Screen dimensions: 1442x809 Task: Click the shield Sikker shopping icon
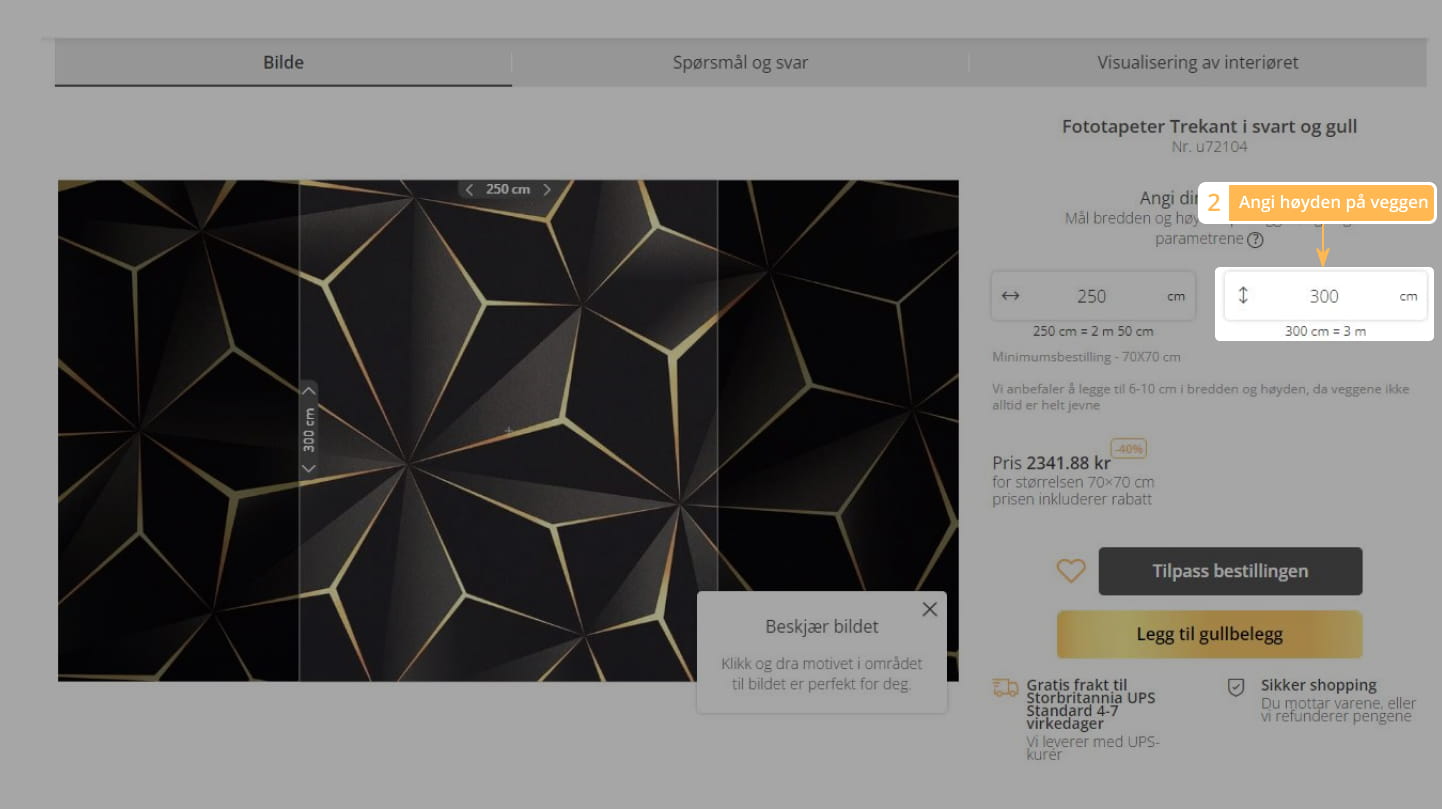coord(1236,687)
